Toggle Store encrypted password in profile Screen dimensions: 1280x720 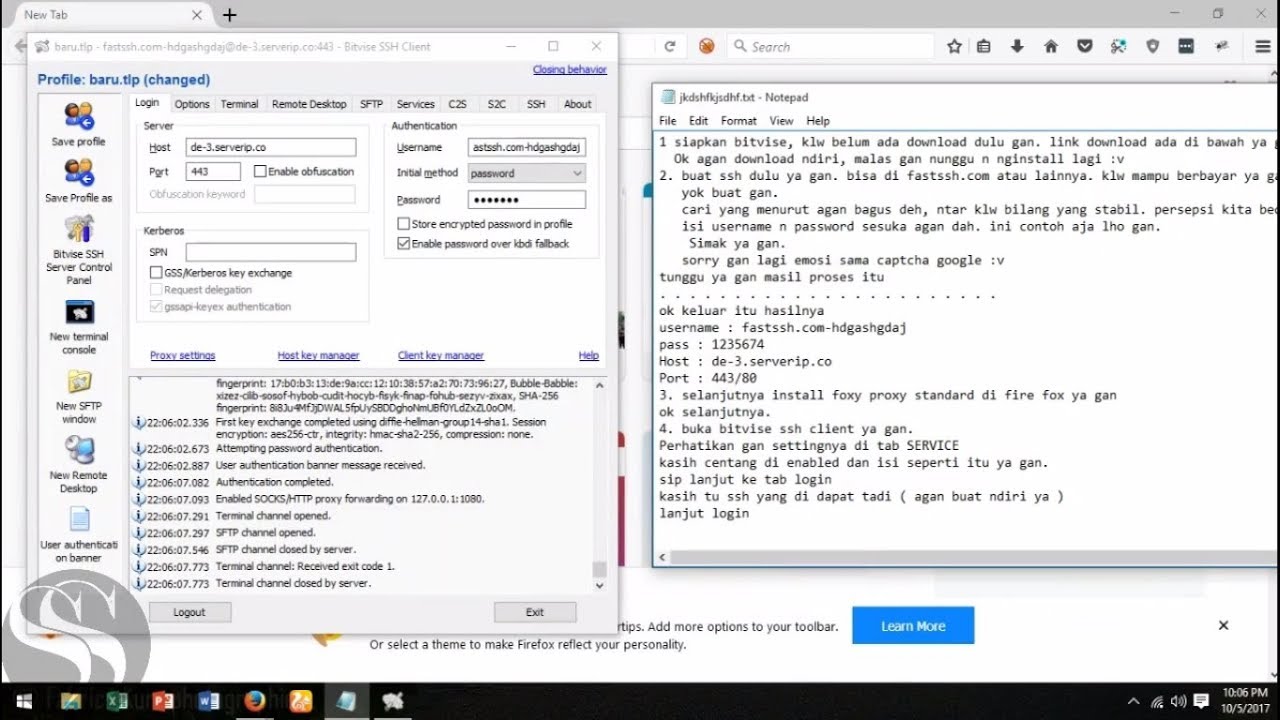point(404,224)
